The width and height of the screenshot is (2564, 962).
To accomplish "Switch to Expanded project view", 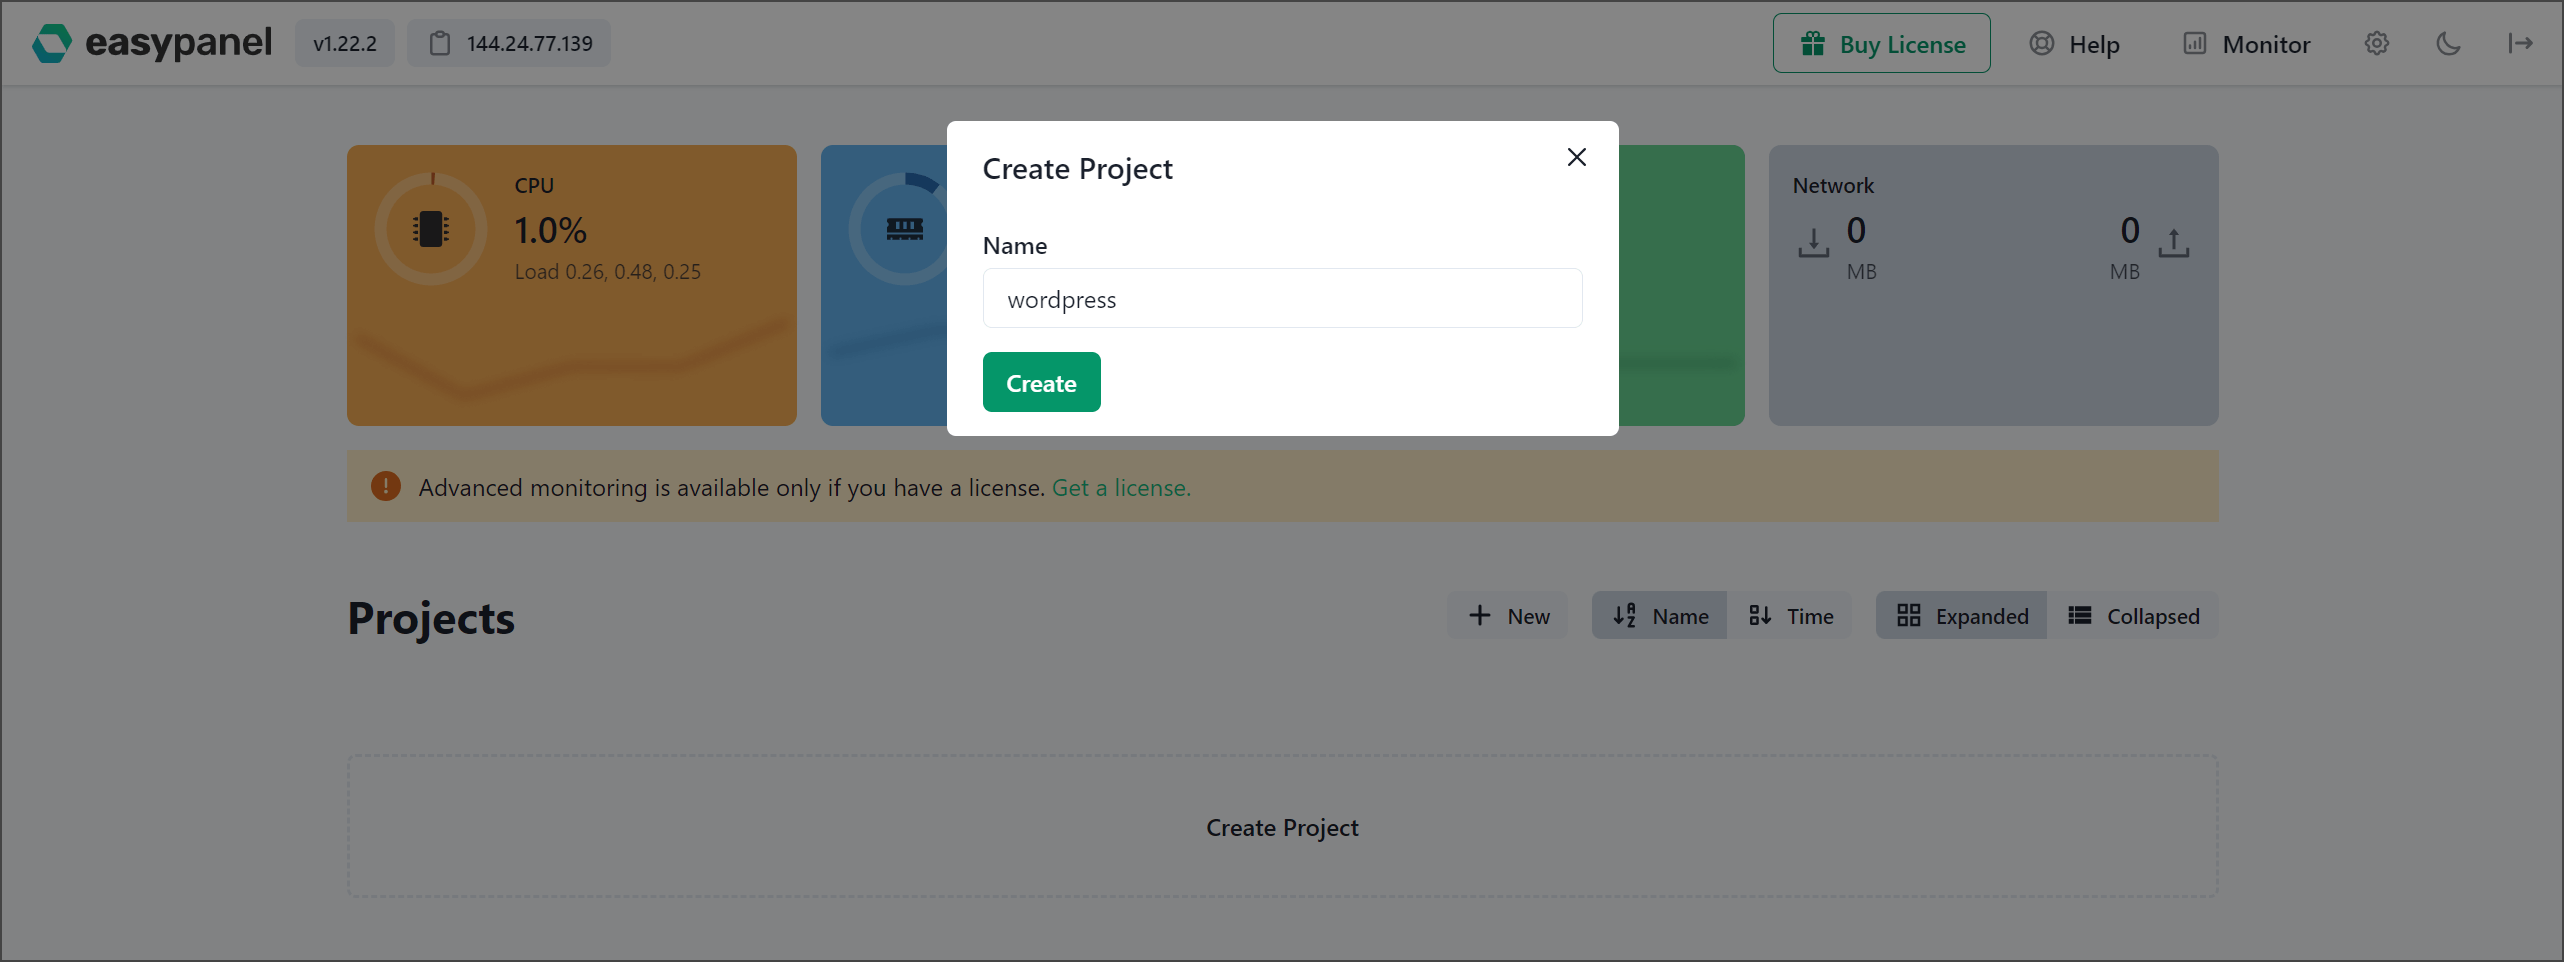I will [x=1961, y=615].
